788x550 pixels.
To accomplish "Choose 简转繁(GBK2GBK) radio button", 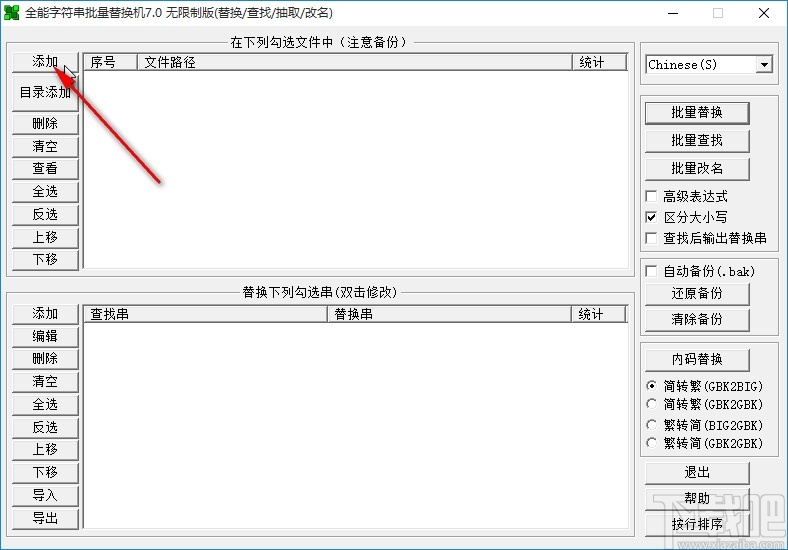I will click(652, 404).
